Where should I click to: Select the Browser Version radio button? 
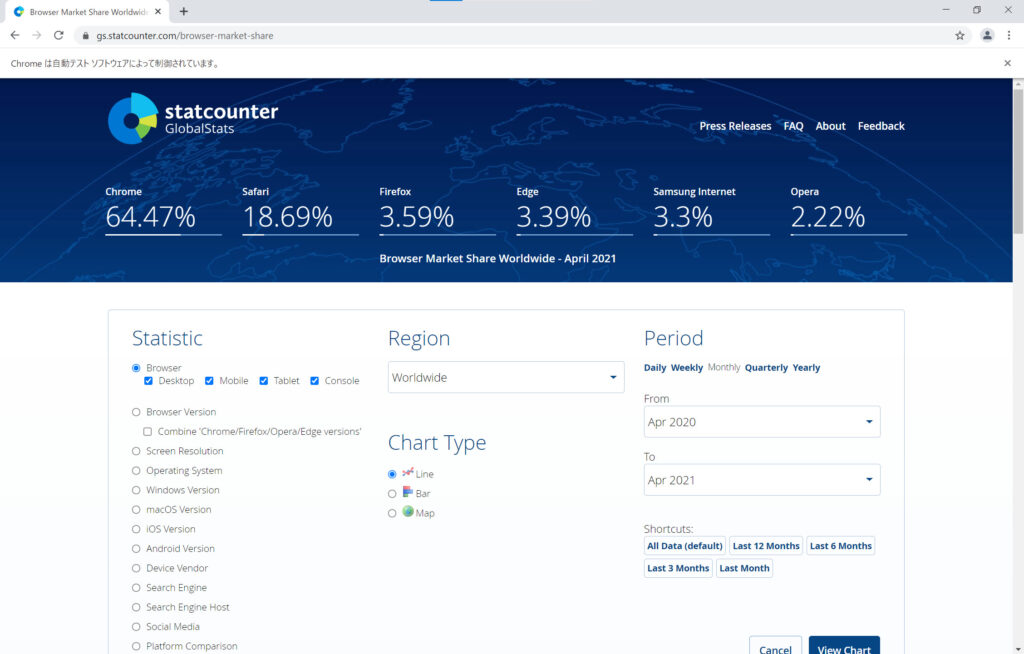coord(136,412)
